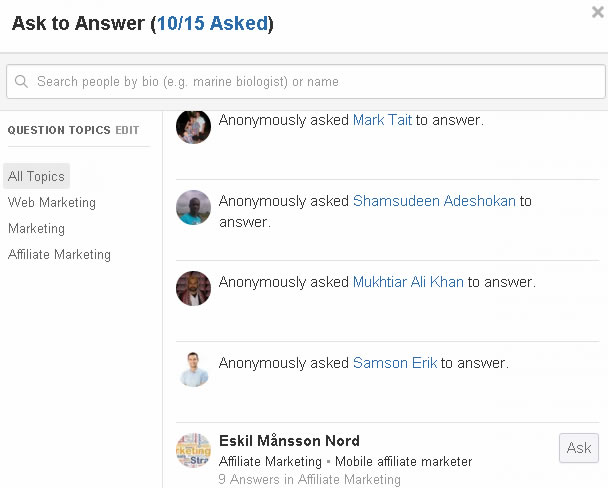Image resolution: width=608 pixels, height=488 pixels.
Task: Filter by Marketing topic
Action: (36, 228)
